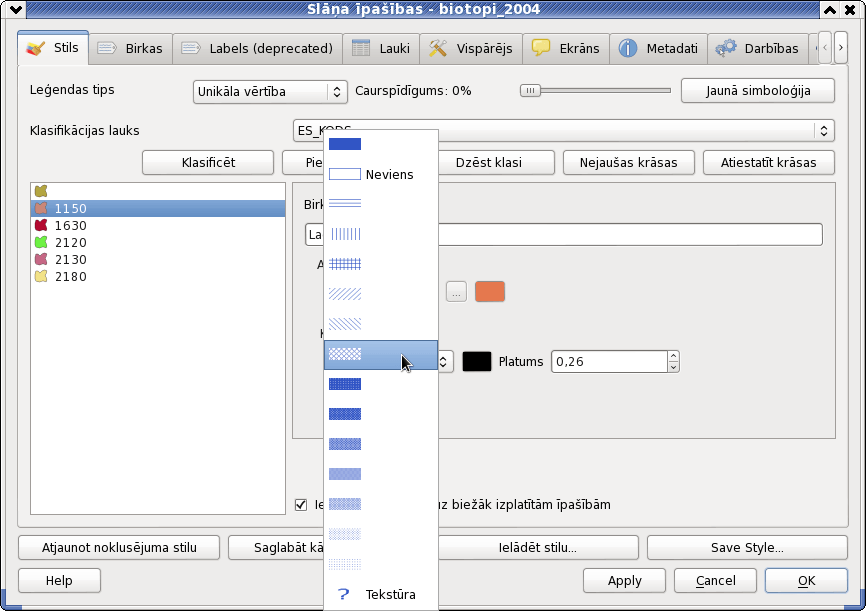The width and height of the screenshot is (866, 611).
Task: Select the Tekstūra question-mark option
Action: pyautogui.click(x=381, y=594)
